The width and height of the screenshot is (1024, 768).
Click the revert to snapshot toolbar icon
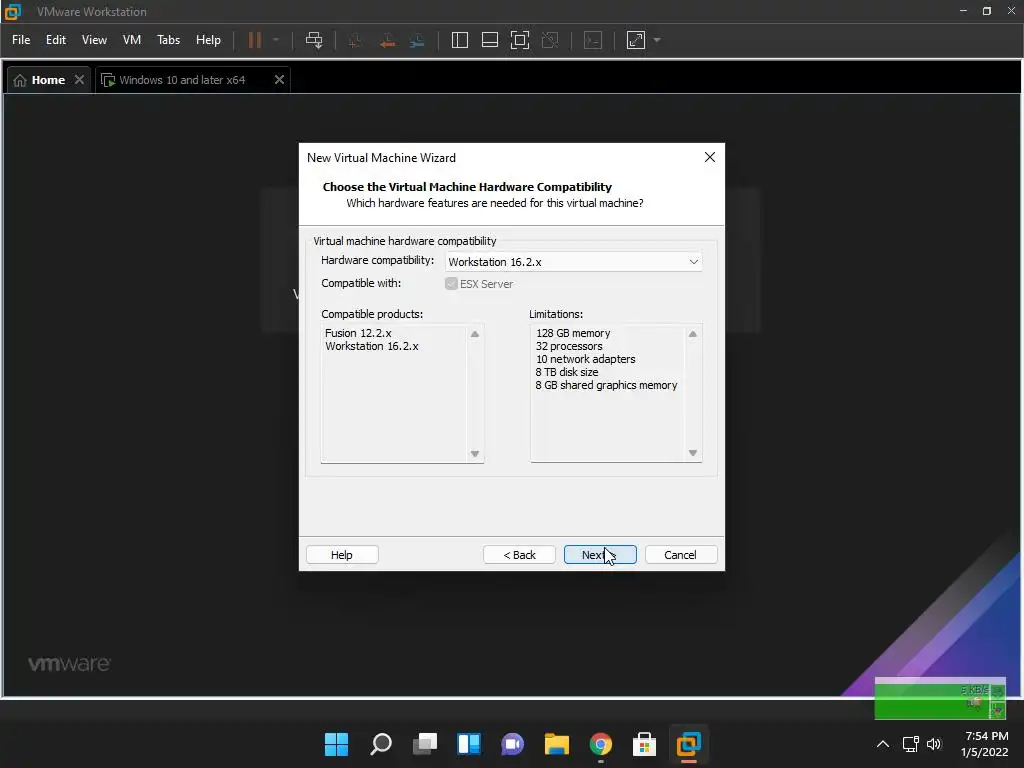387,40
